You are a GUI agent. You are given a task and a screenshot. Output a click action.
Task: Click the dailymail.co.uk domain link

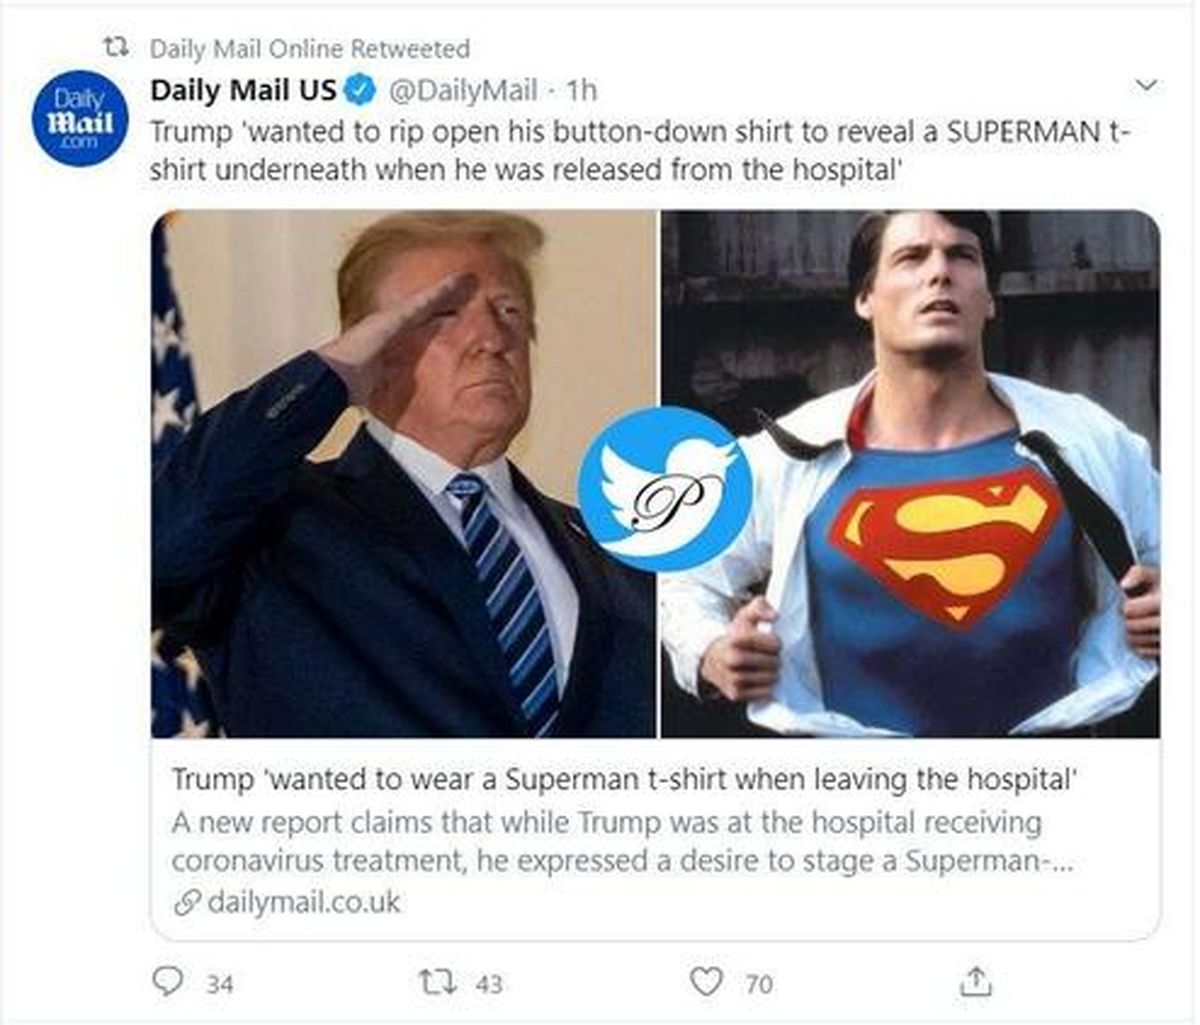coord(303,903)
